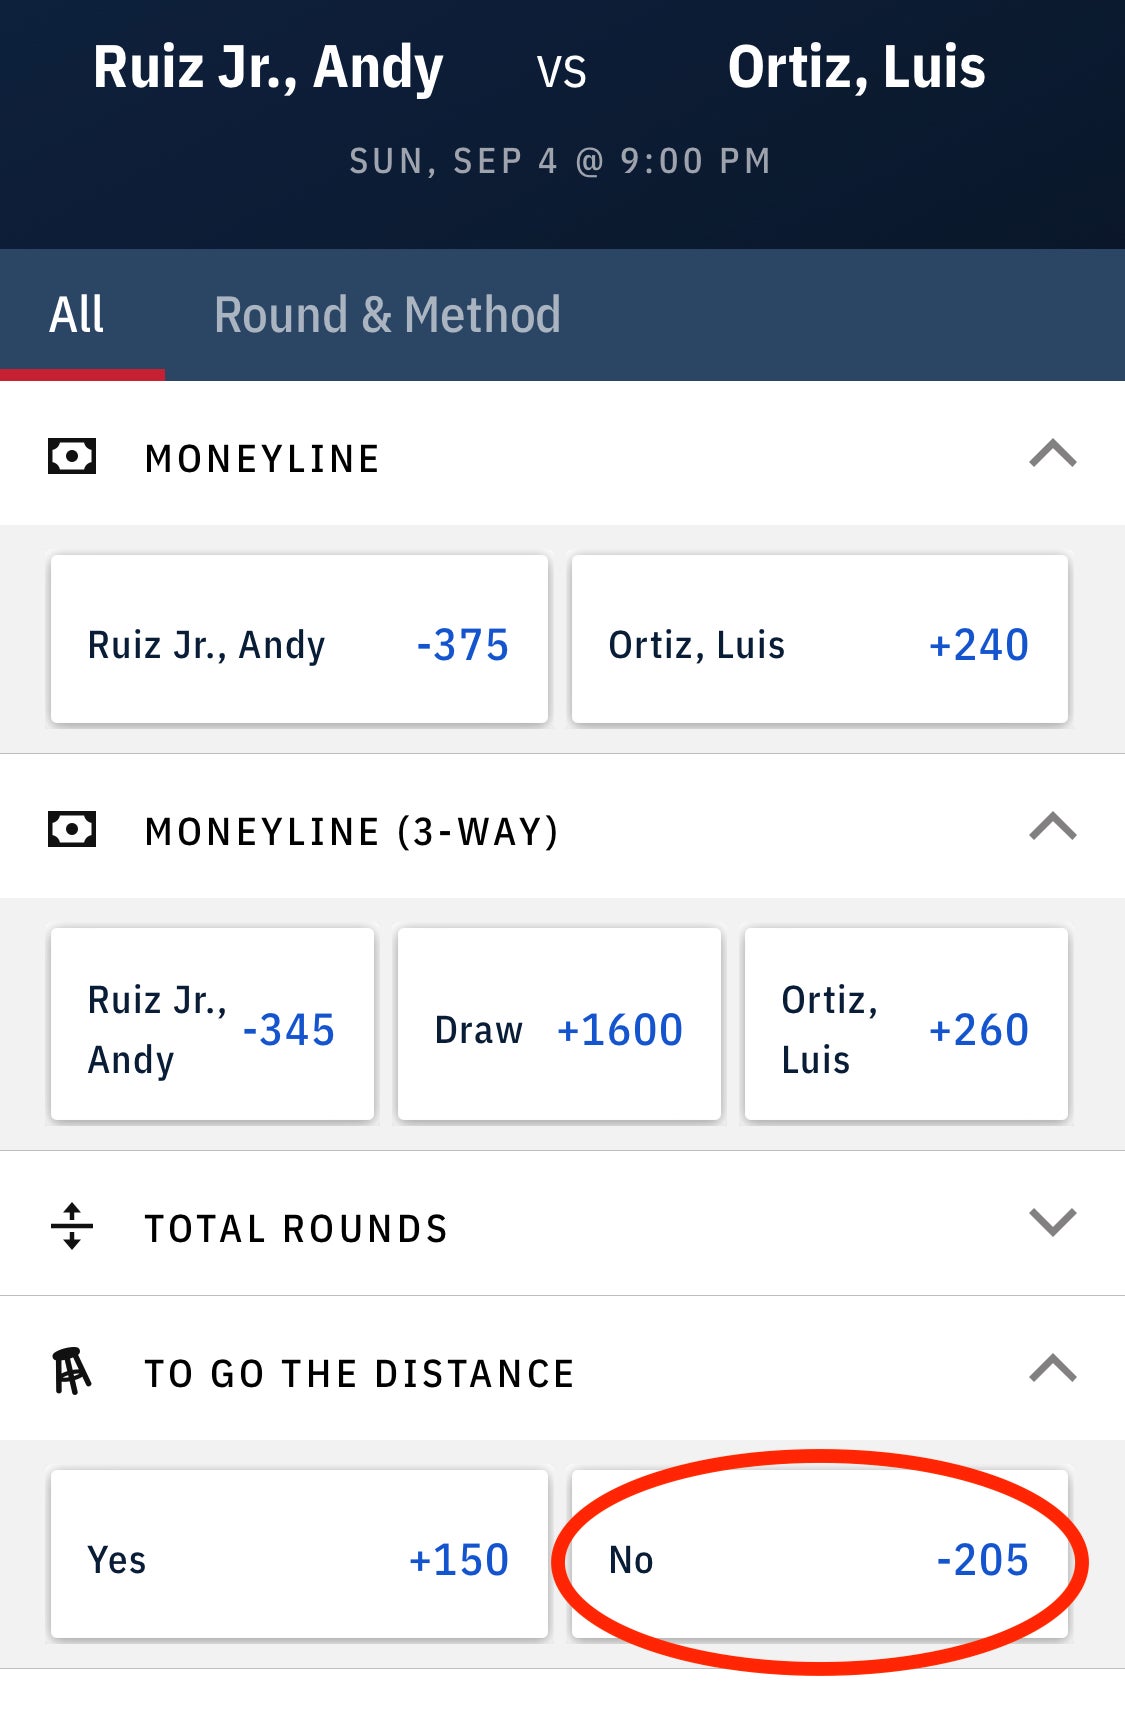Click the Total Rounds over/under icon
The image size is (1125, 1711).
click(72, 1226)
